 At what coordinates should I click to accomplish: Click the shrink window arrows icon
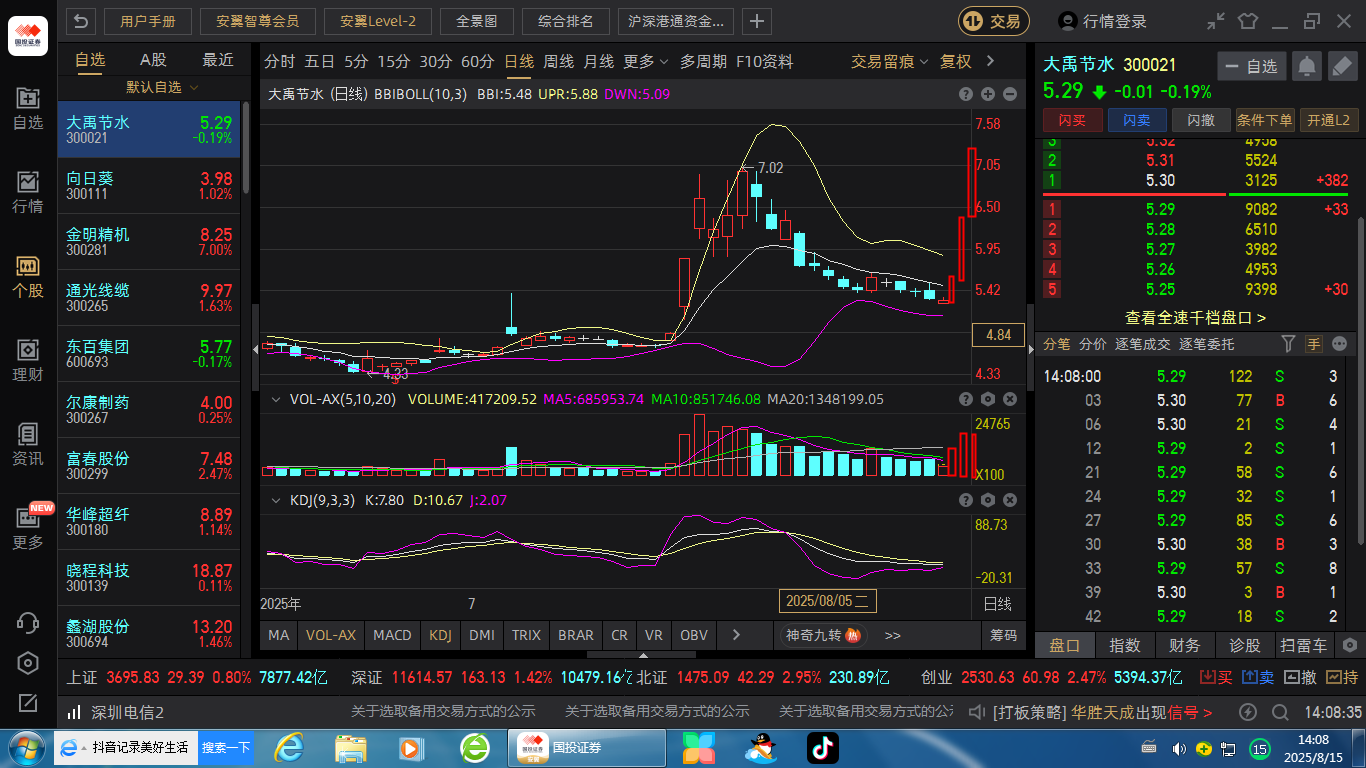[1215, 21]
